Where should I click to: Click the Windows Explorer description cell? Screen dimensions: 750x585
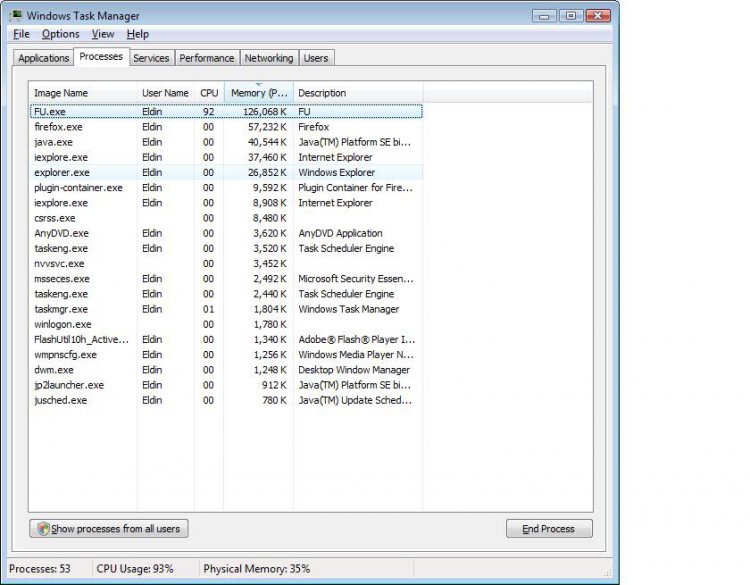click(x=337, y=172)
